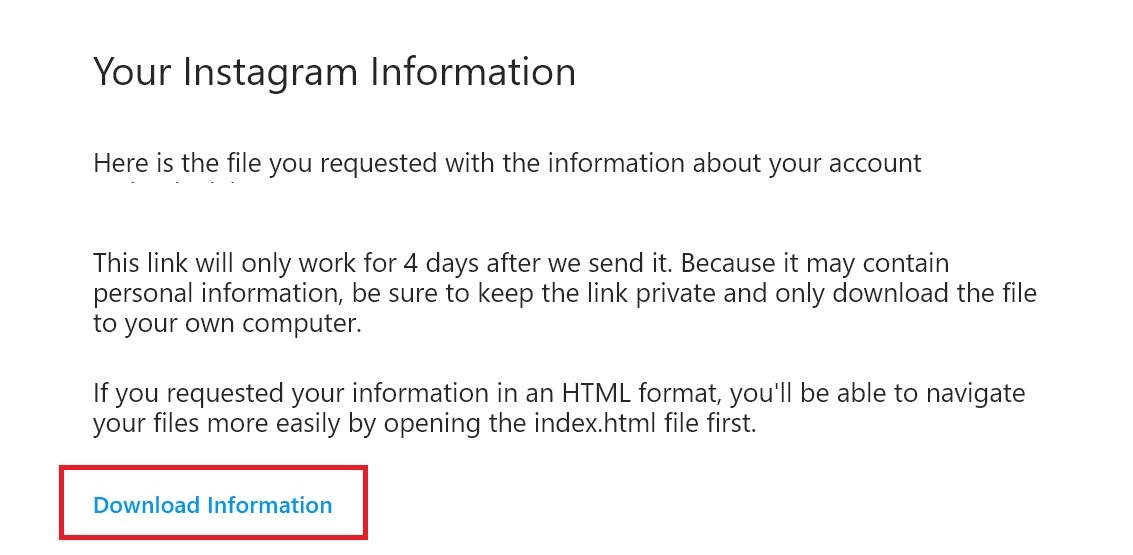Click the paragraph starting "If you requested your information"
Image resolution: width=1133 pixels, height=555 pixels.
click(559, 408)
